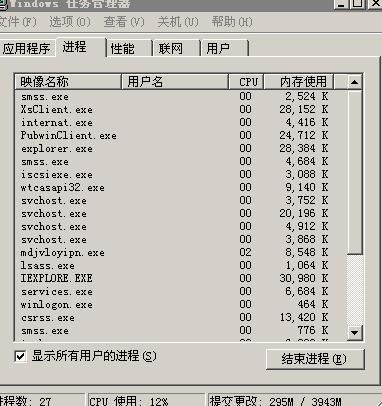The image size is (382, 406).
Task: Select wtcasapi32.exe process row
Action: [180, 188]
